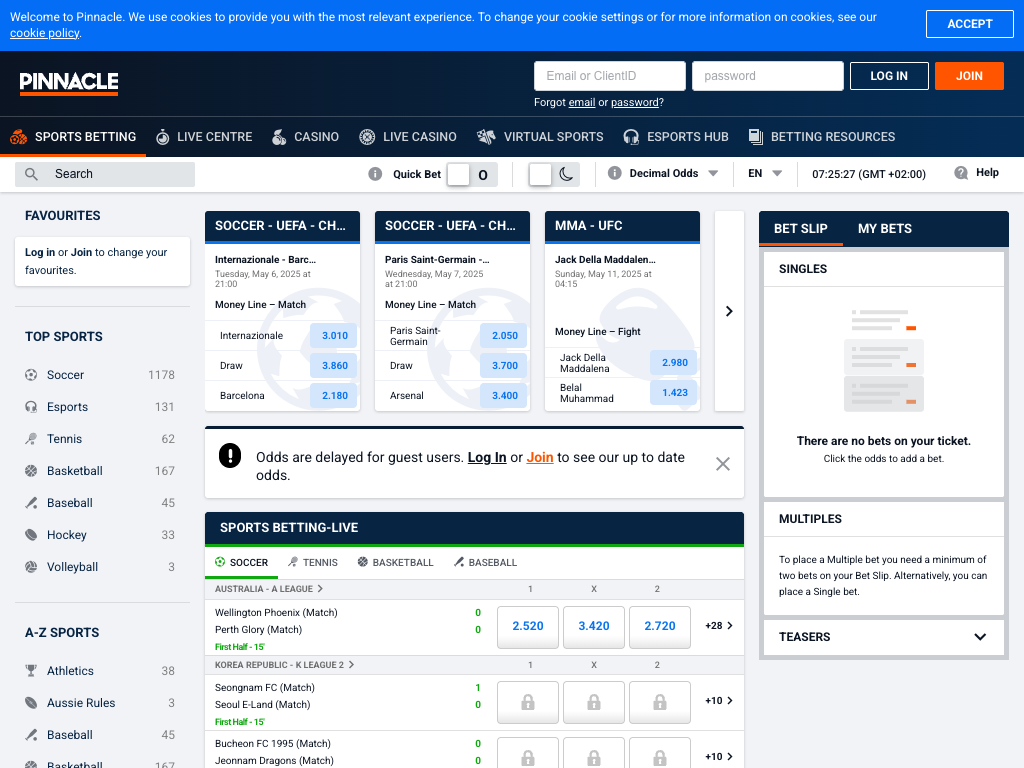1024x768 pixels.
Task: Select the Tennis live betting tab
Action: pos(312,563)
